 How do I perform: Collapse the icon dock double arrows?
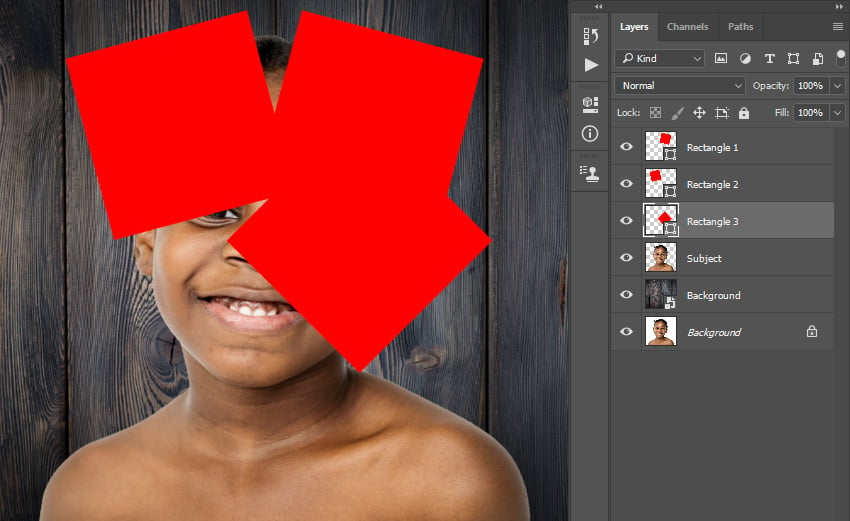(x=598, y=7)
